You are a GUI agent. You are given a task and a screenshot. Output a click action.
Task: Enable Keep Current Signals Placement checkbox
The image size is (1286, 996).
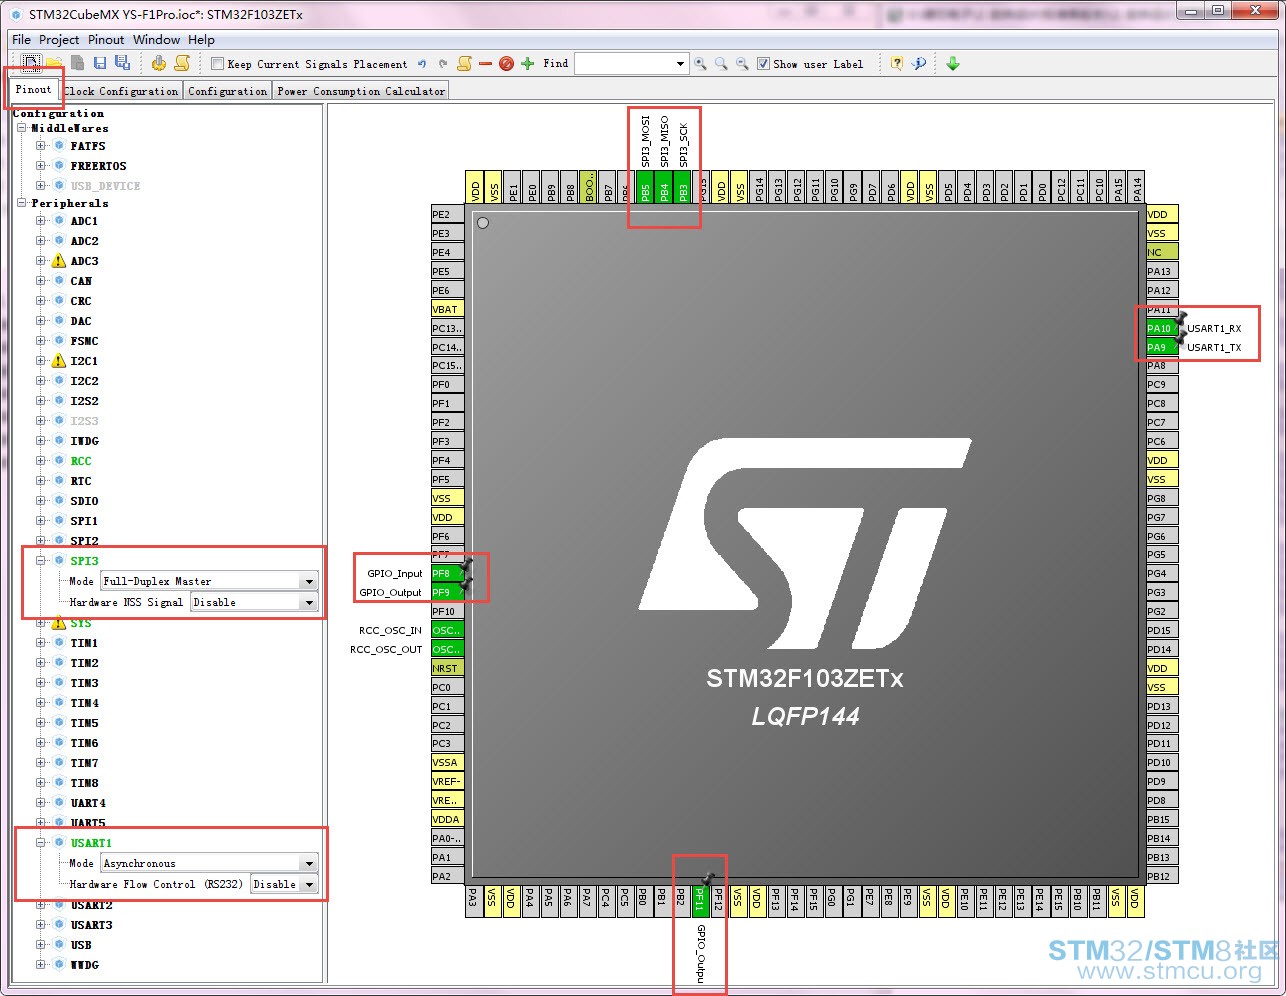tap(217, 64)
